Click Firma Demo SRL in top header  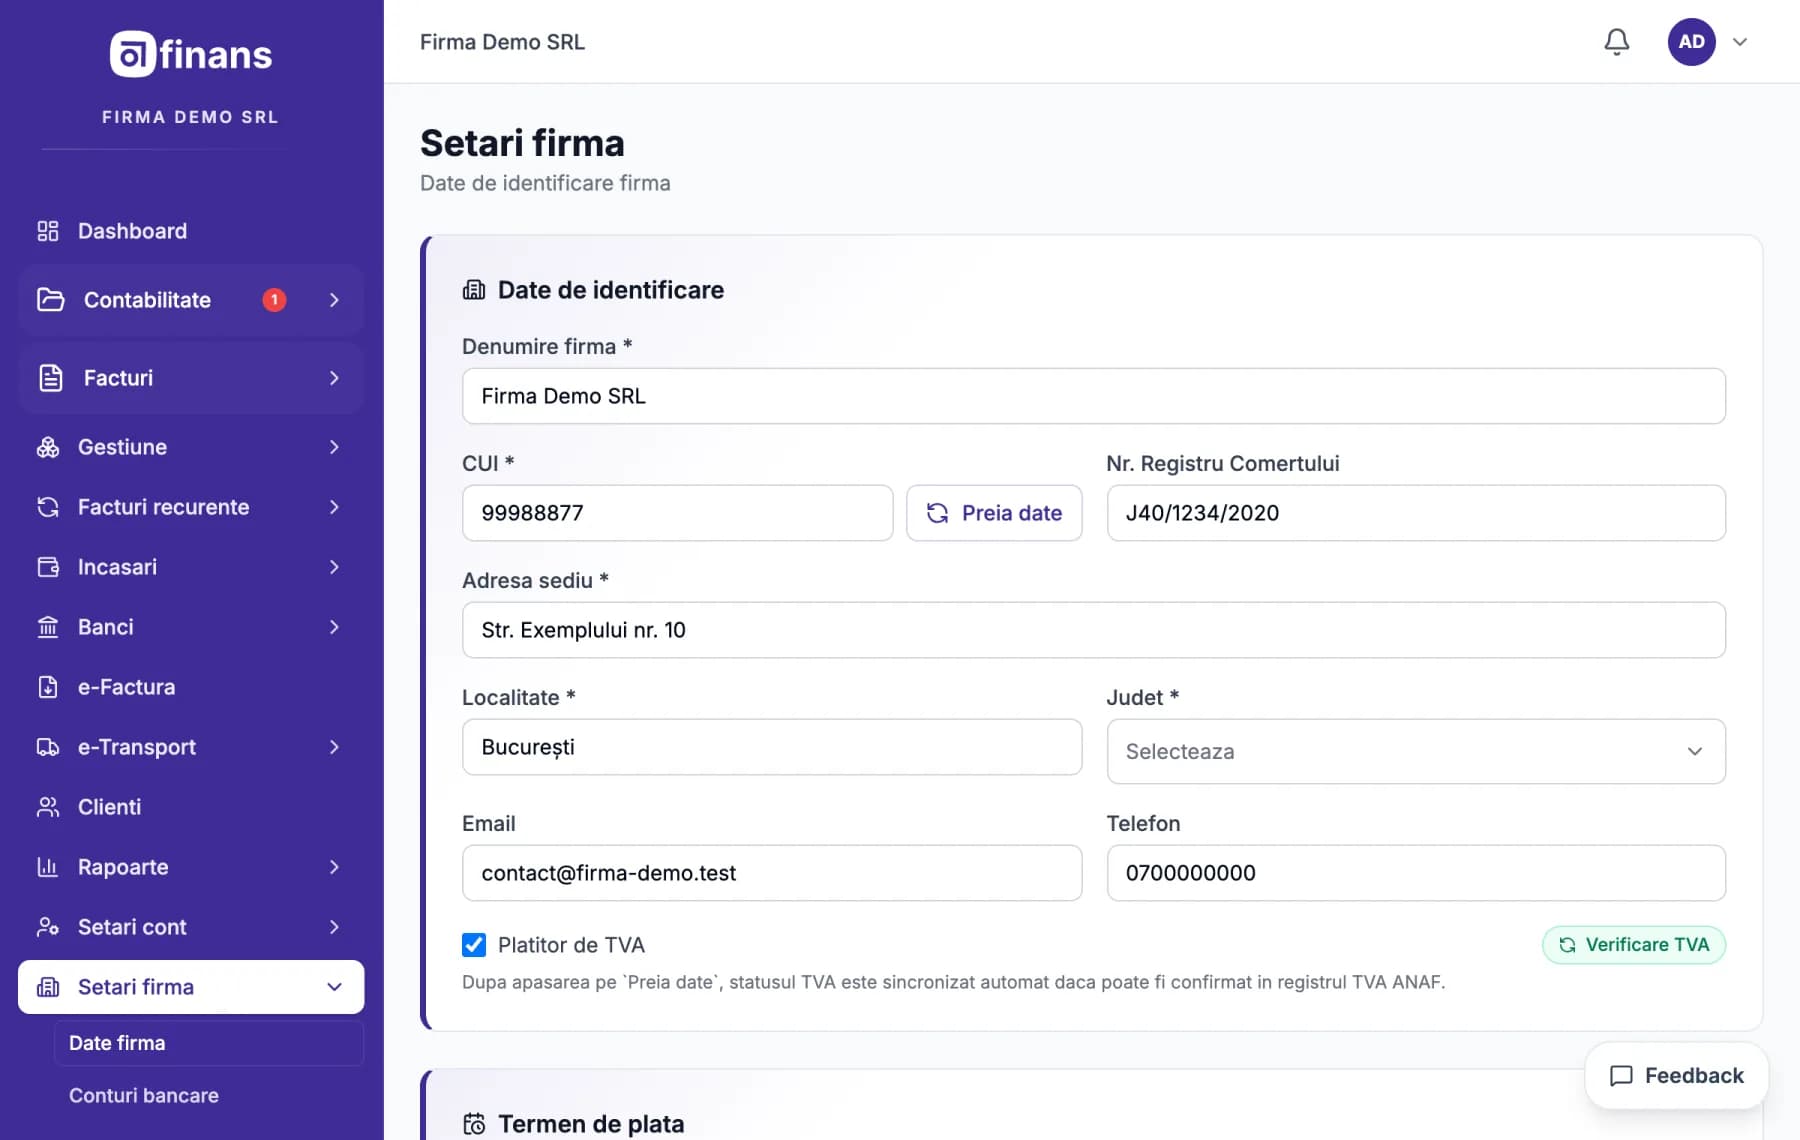[502, 42]
